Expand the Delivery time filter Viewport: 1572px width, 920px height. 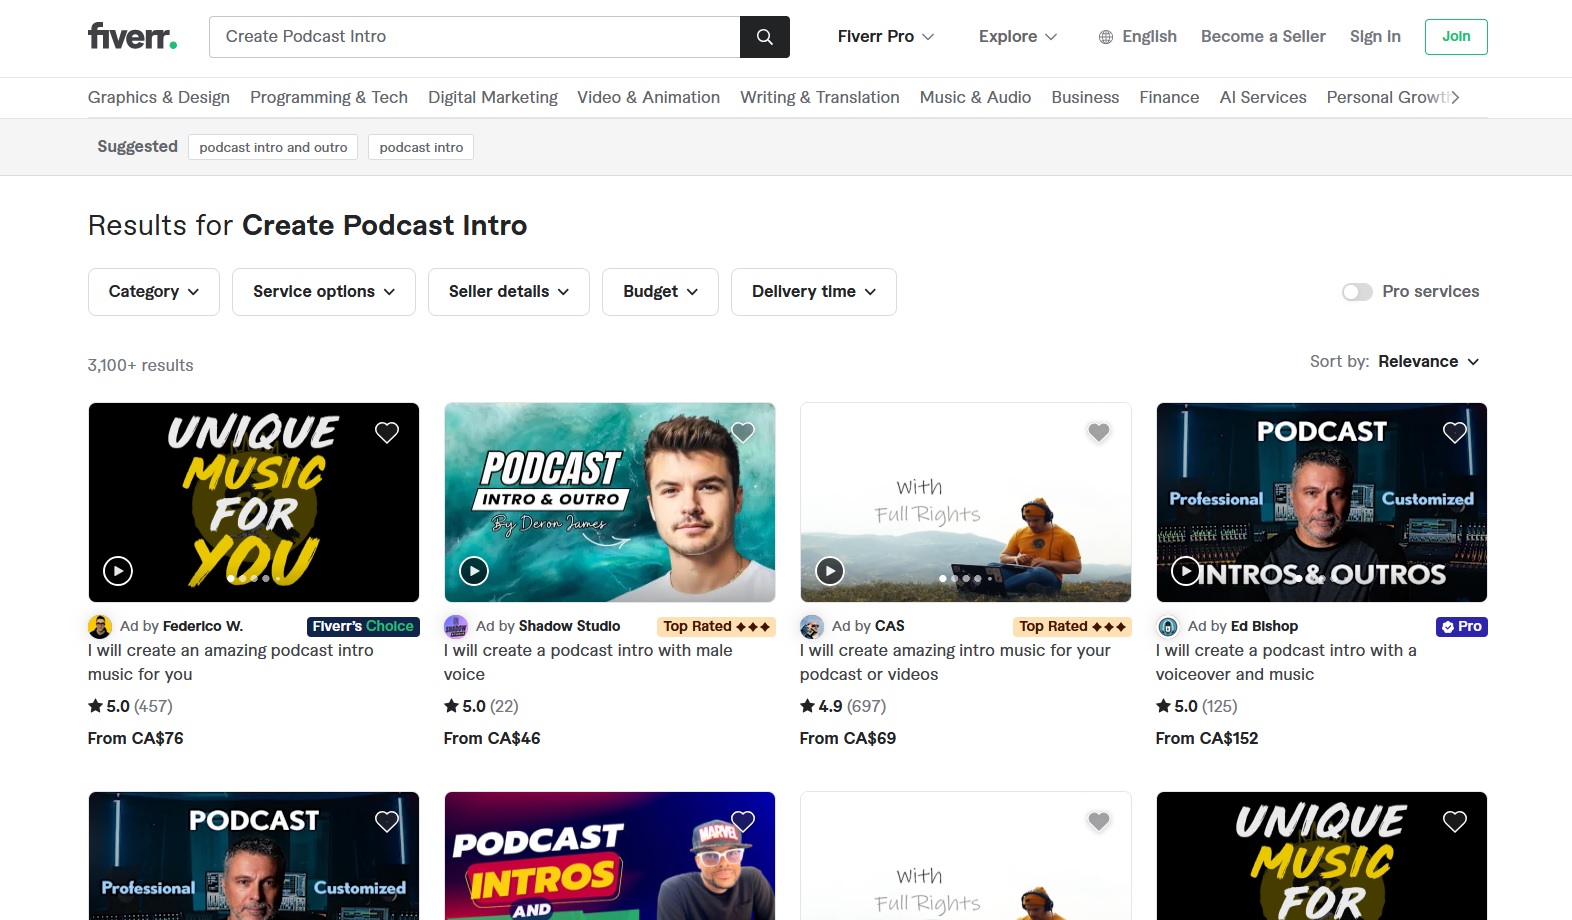(x=814, y=292)
